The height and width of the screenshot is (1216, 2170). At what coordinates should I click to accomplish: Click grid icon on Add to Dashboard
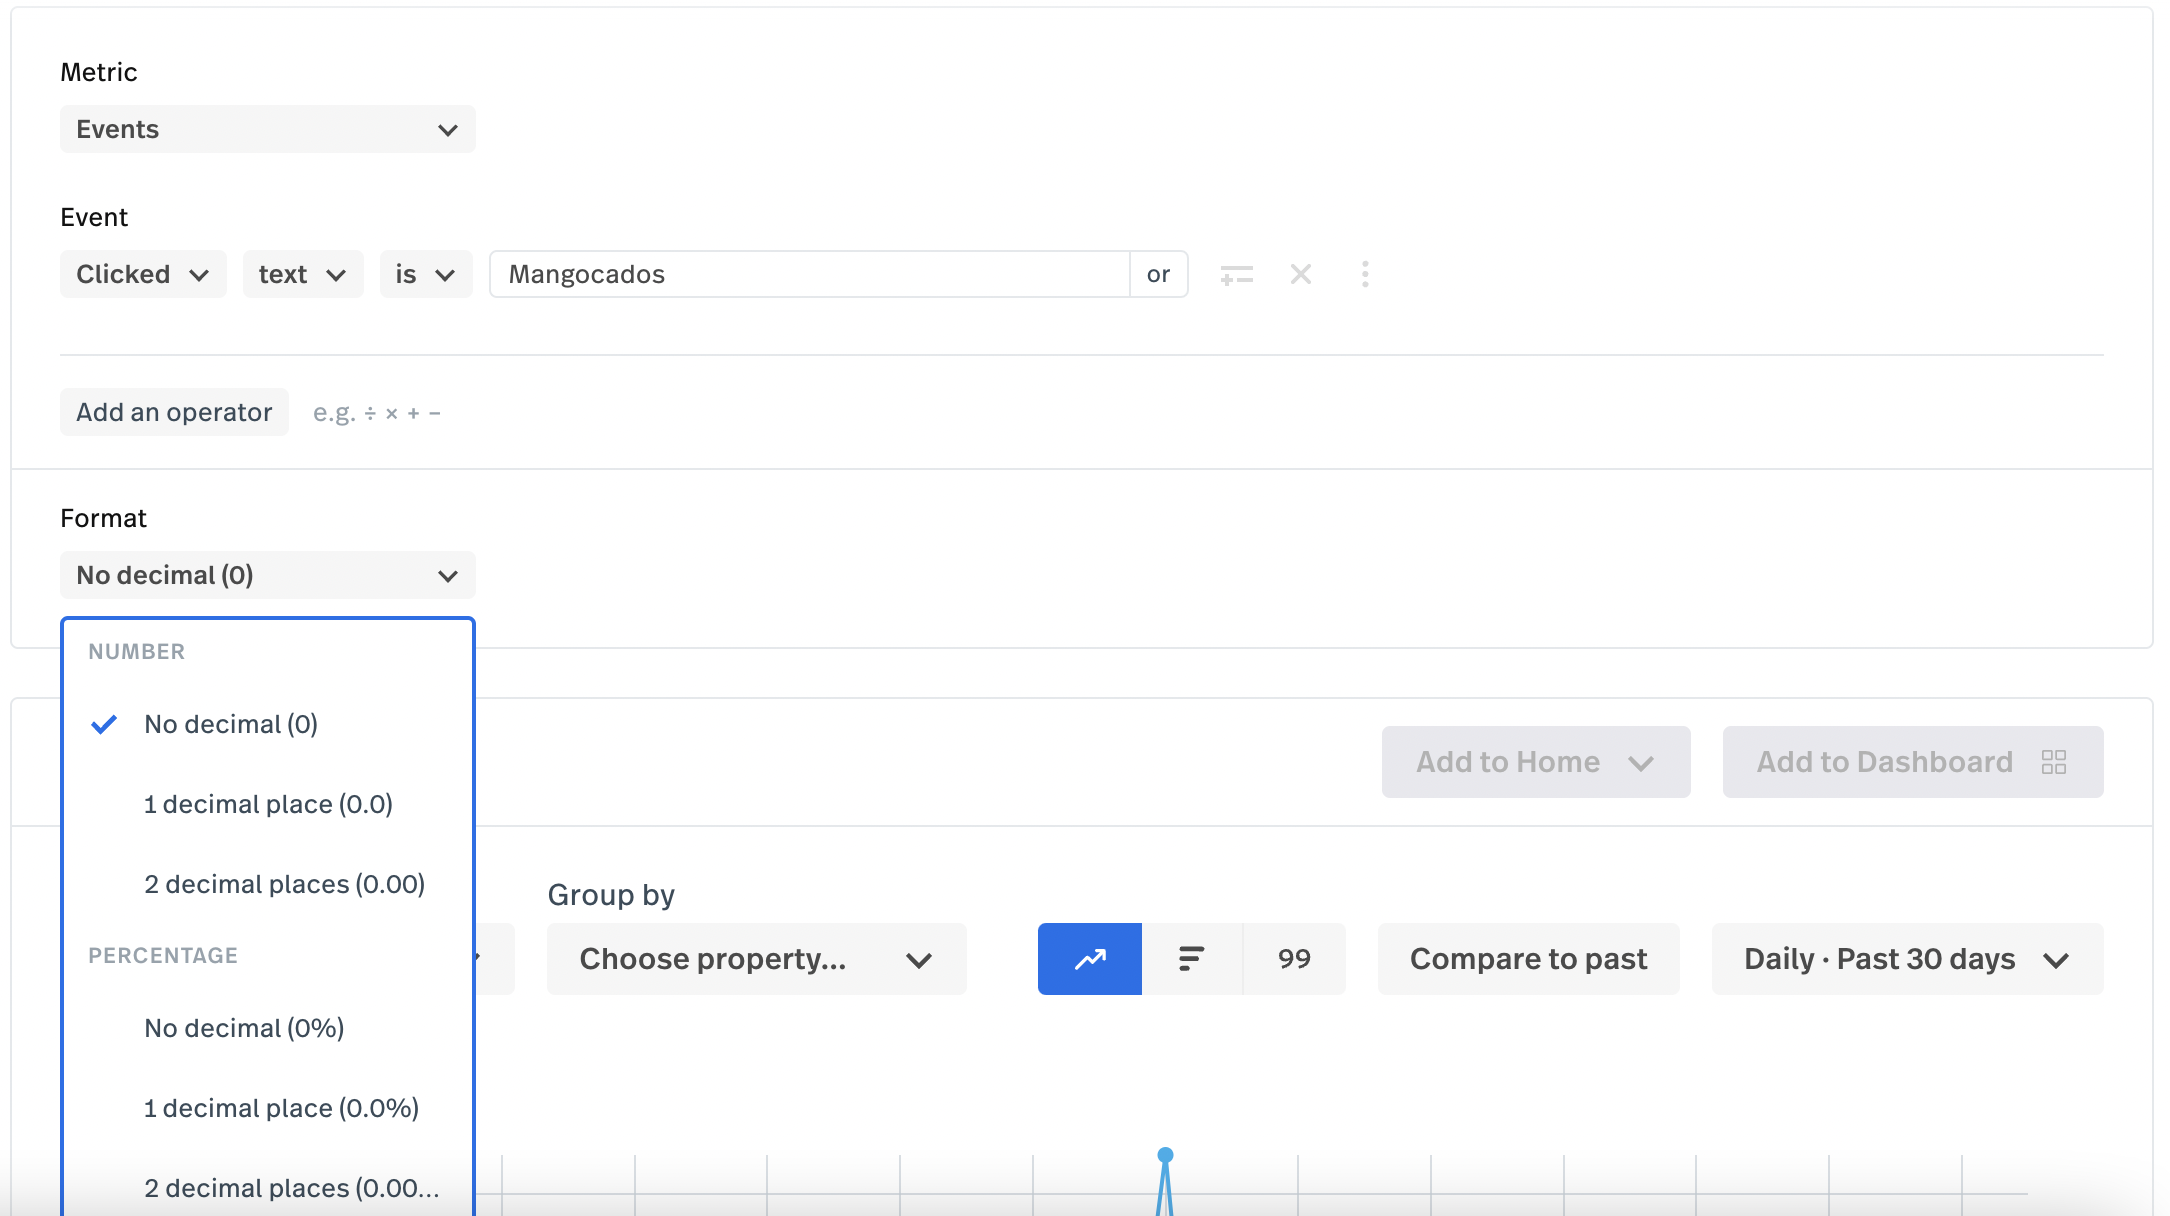pyautogui.click(x=2054, y=762)
